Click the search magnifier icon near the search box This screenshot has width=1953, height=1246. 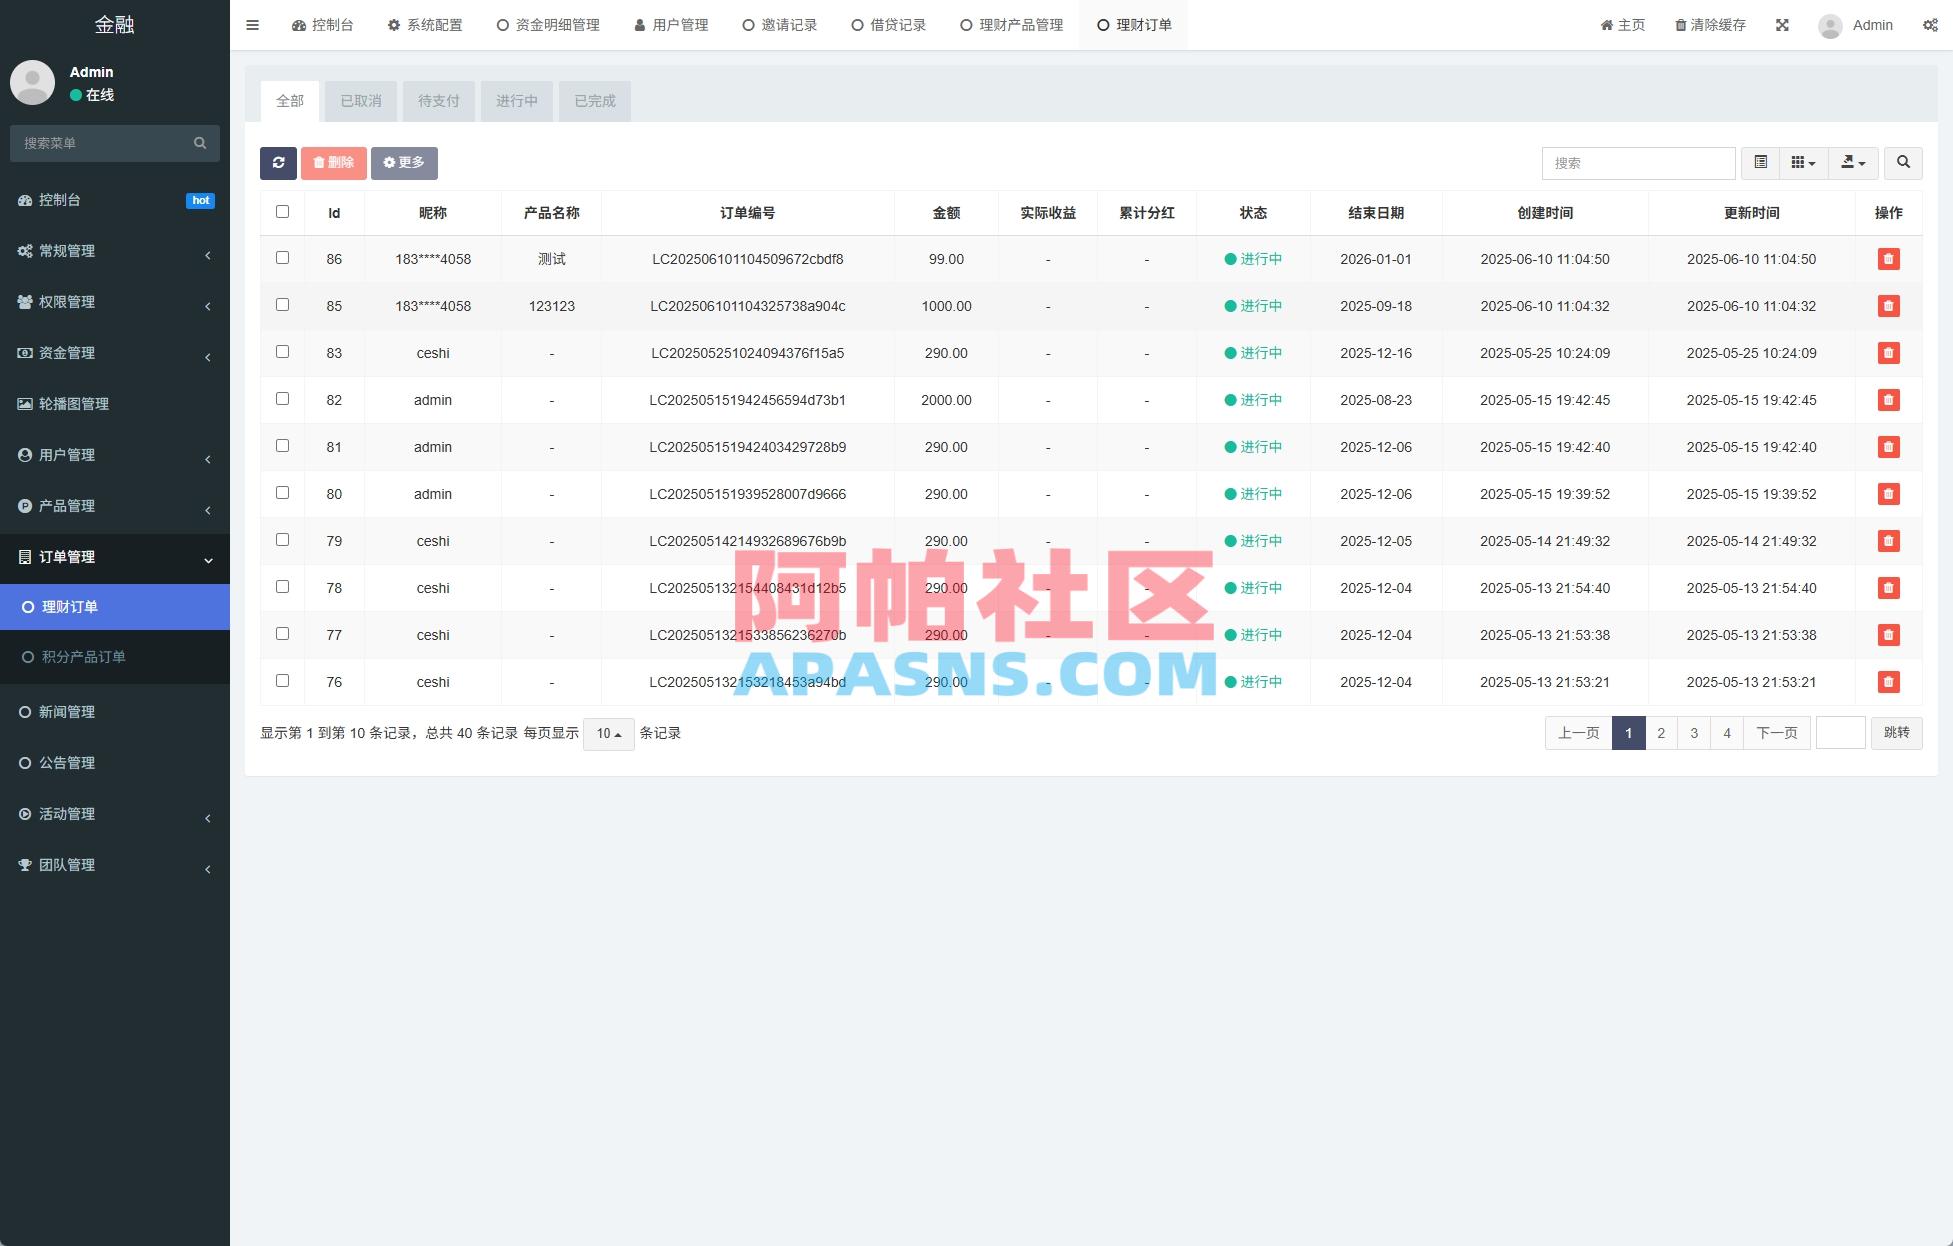1903,163
